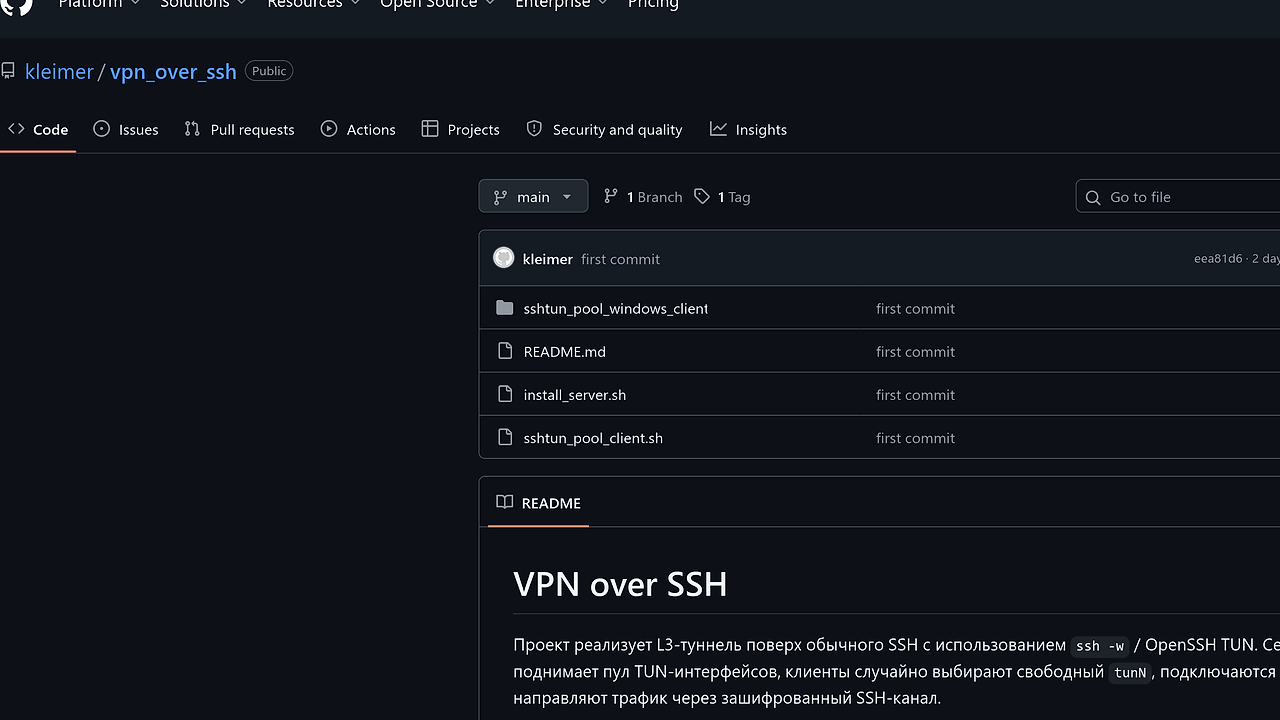This screenshot has height=720, width=1280.
Task: Click the VPN over SSH heading
Action: pyautogui.click(x=620, y=584)
